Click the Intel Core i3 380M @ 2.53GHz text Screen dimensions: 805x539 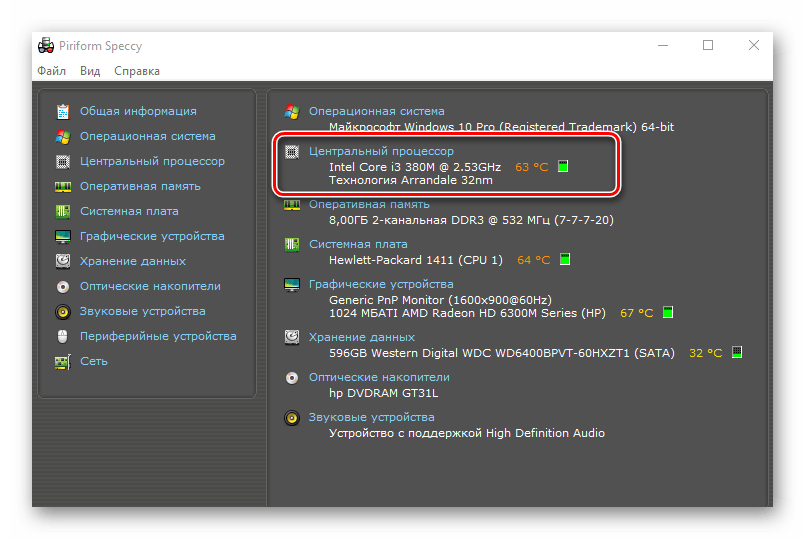pyautogui.click(x=415, y=167)
